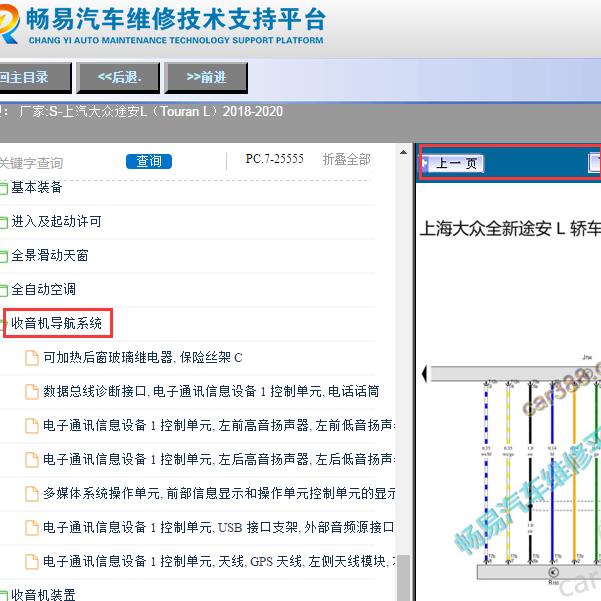The height and width of the screenshot is (601, 601).
Task: Go back with the <<后退 button
Action: 118,78
